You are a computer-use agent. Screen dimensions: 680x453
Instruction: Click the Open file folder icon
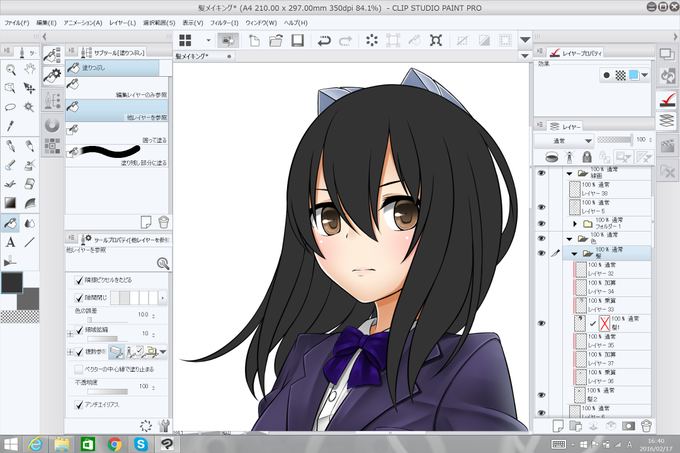click(276, 41)
